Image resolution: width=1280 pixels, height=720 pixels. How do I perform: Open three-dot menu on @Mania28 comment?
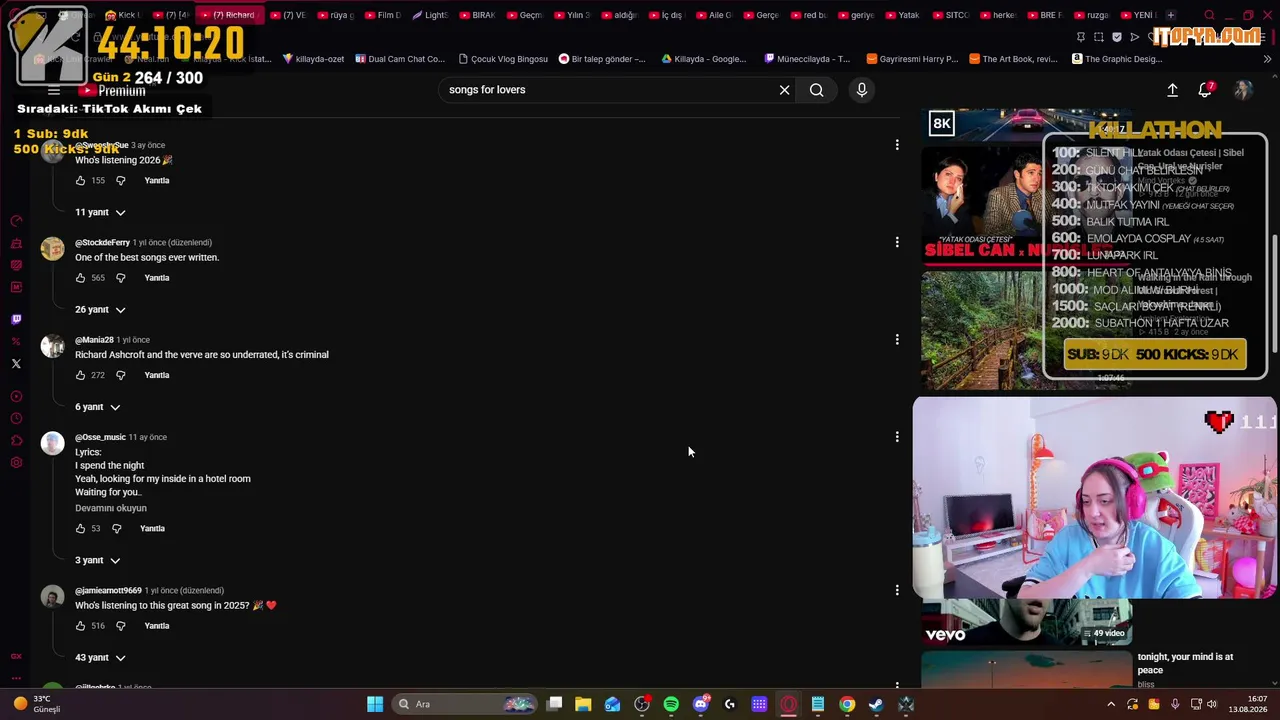(x=897, y=340)
